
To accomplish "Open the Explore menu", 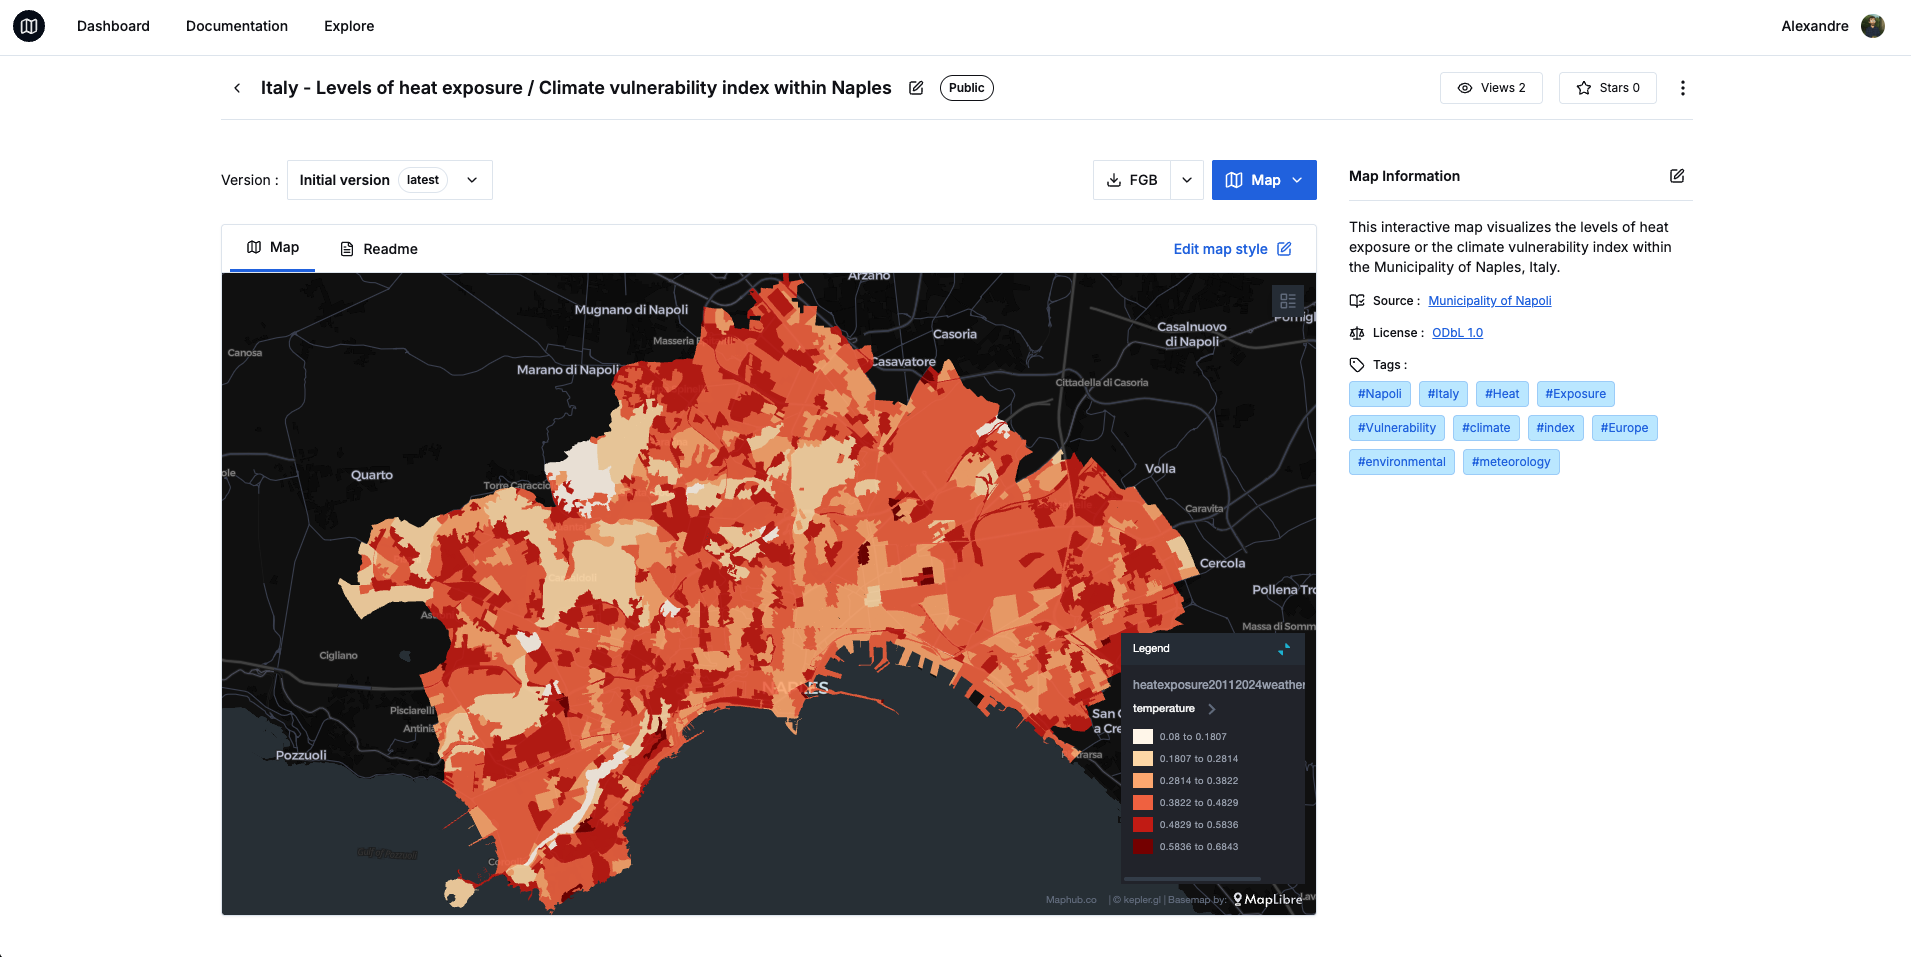I will (x=349, y=26).
